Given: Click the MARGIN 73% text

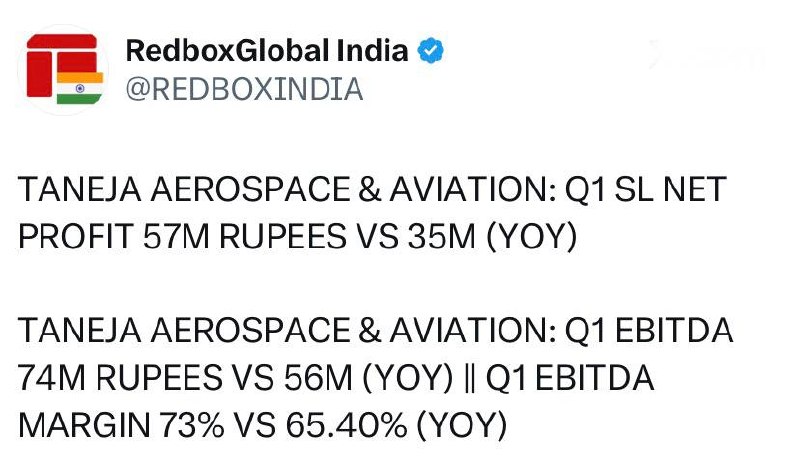Looking at the screenshot, I should [x=121, y=425].
